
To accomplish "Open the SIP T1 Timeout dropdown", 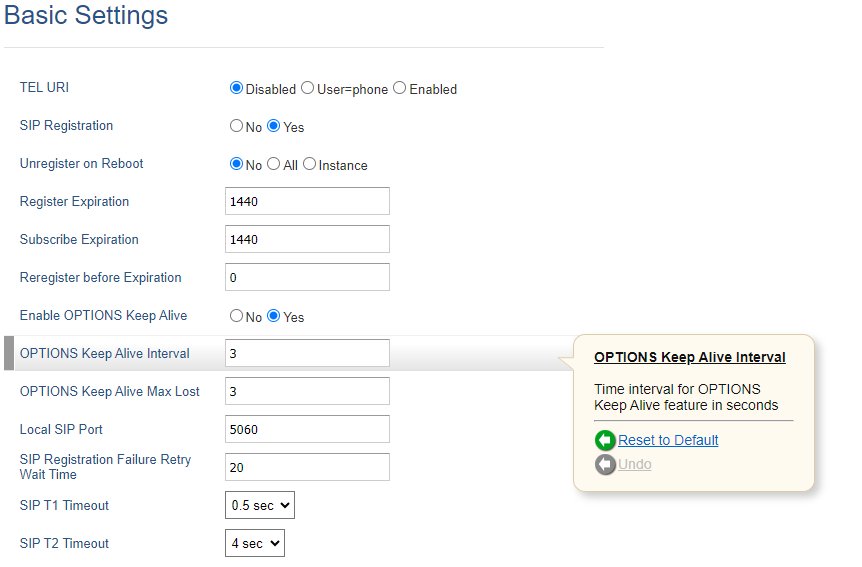I will [260, 505].
